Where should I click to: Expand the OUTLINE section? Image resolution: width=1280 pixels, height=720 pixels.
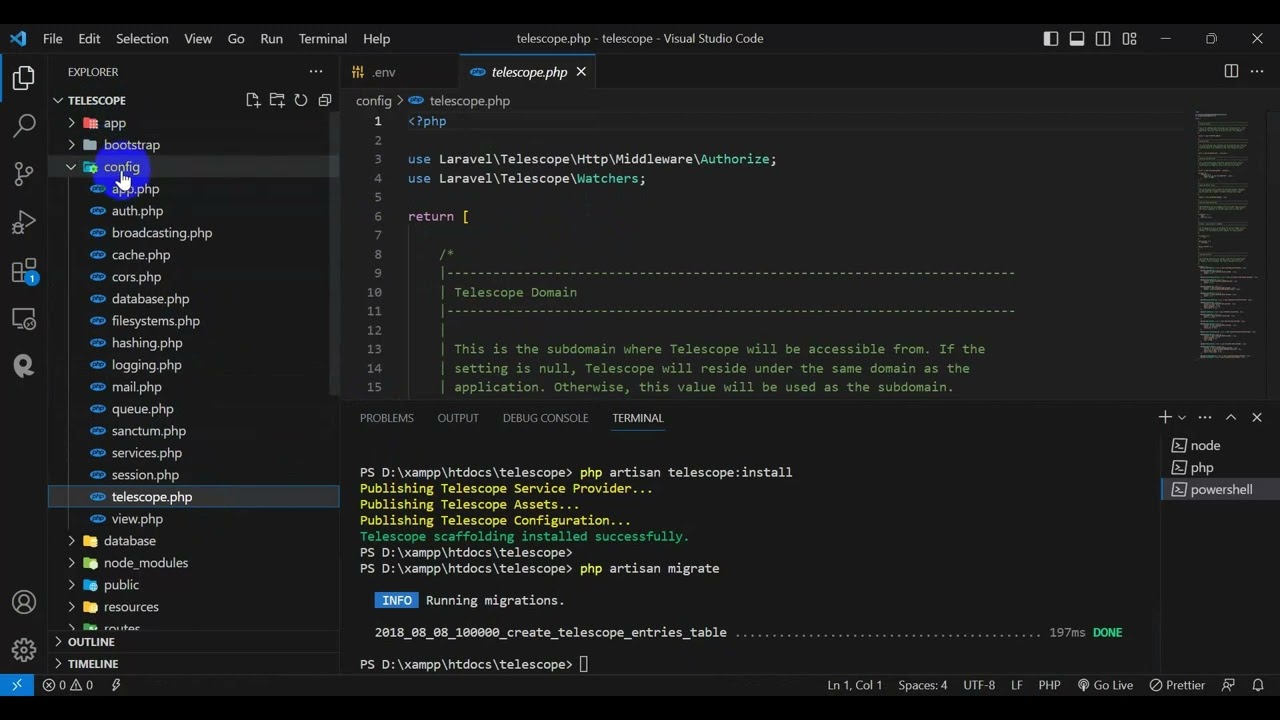point(194,642)
